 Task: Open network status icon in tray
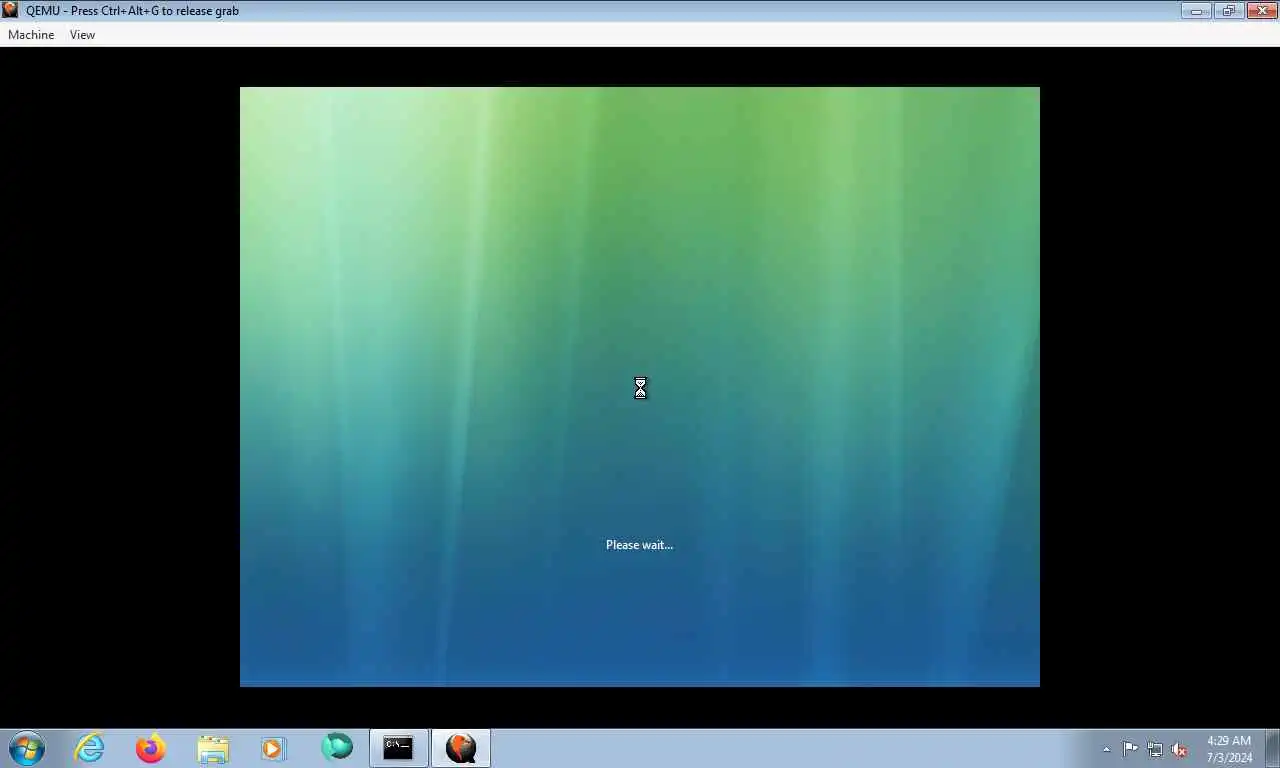1155,749
